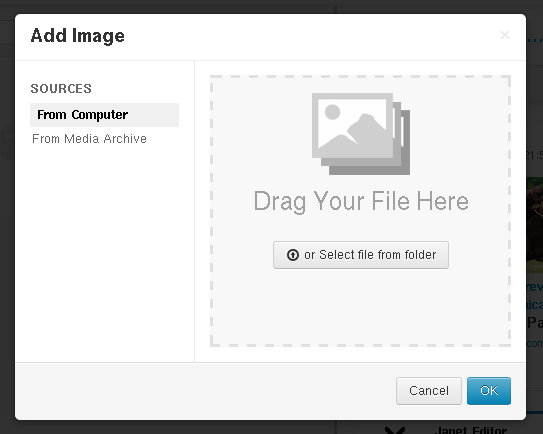Switch to From Media Archive source

[89, 139]
